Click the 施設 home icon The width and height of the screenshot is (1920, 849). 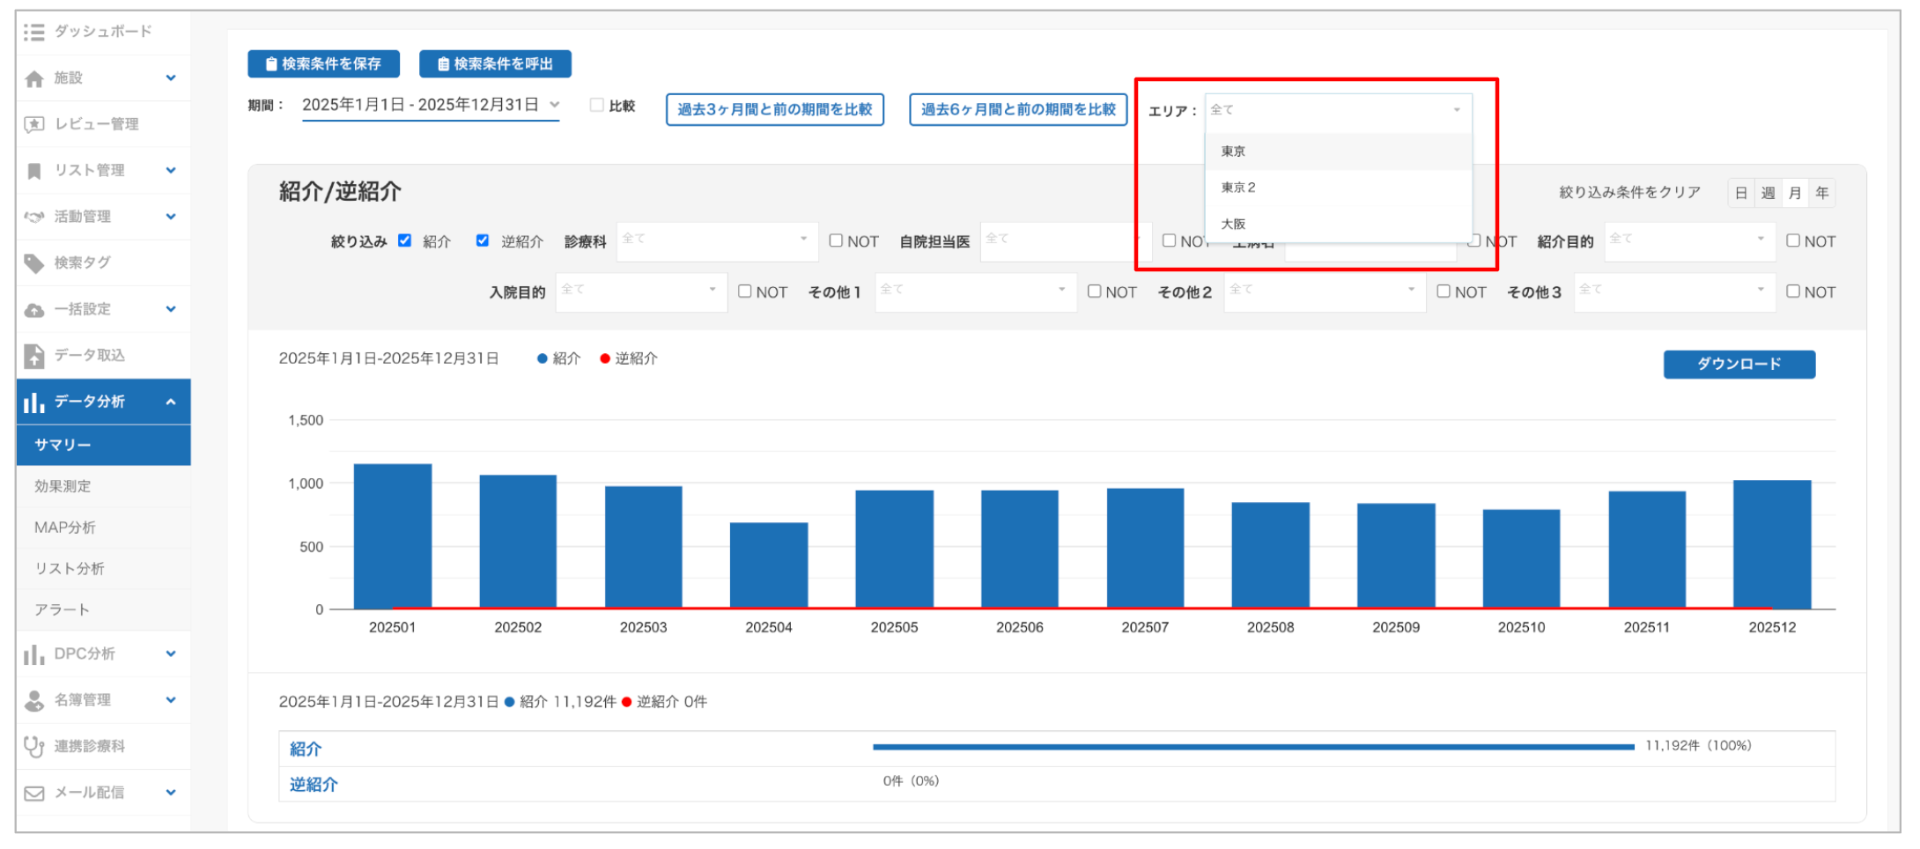point(34,79)
